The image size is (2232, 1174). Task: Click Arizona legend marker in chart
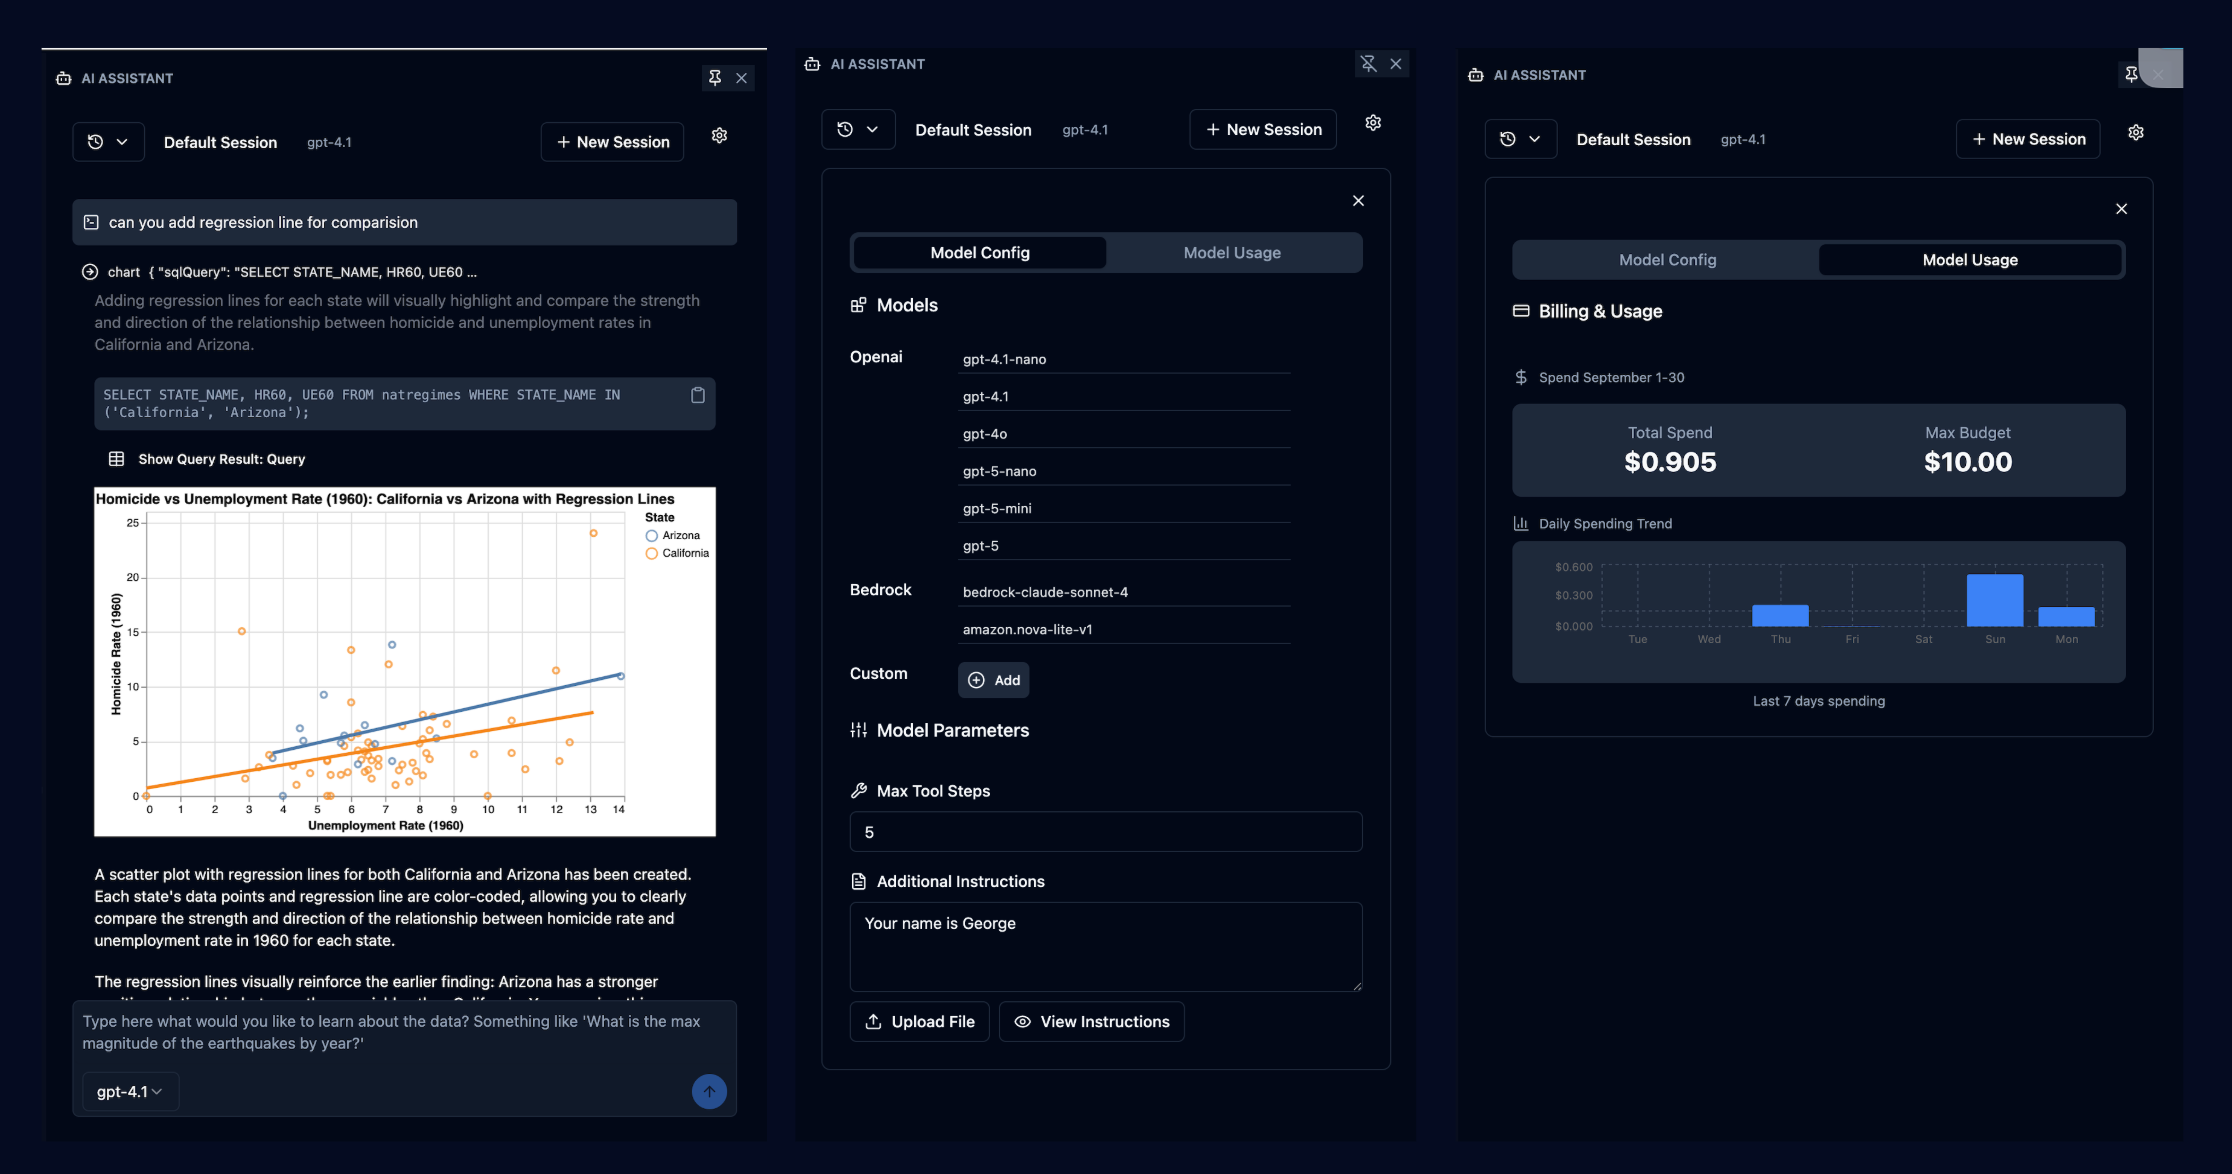point(652,536)
